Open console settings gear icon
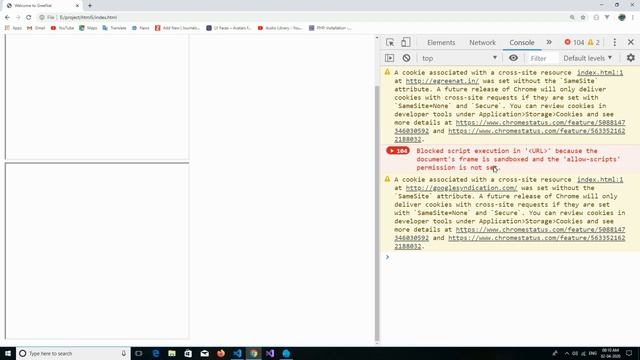640x360 pixels. pyautogui.click(x=631, y=58)
